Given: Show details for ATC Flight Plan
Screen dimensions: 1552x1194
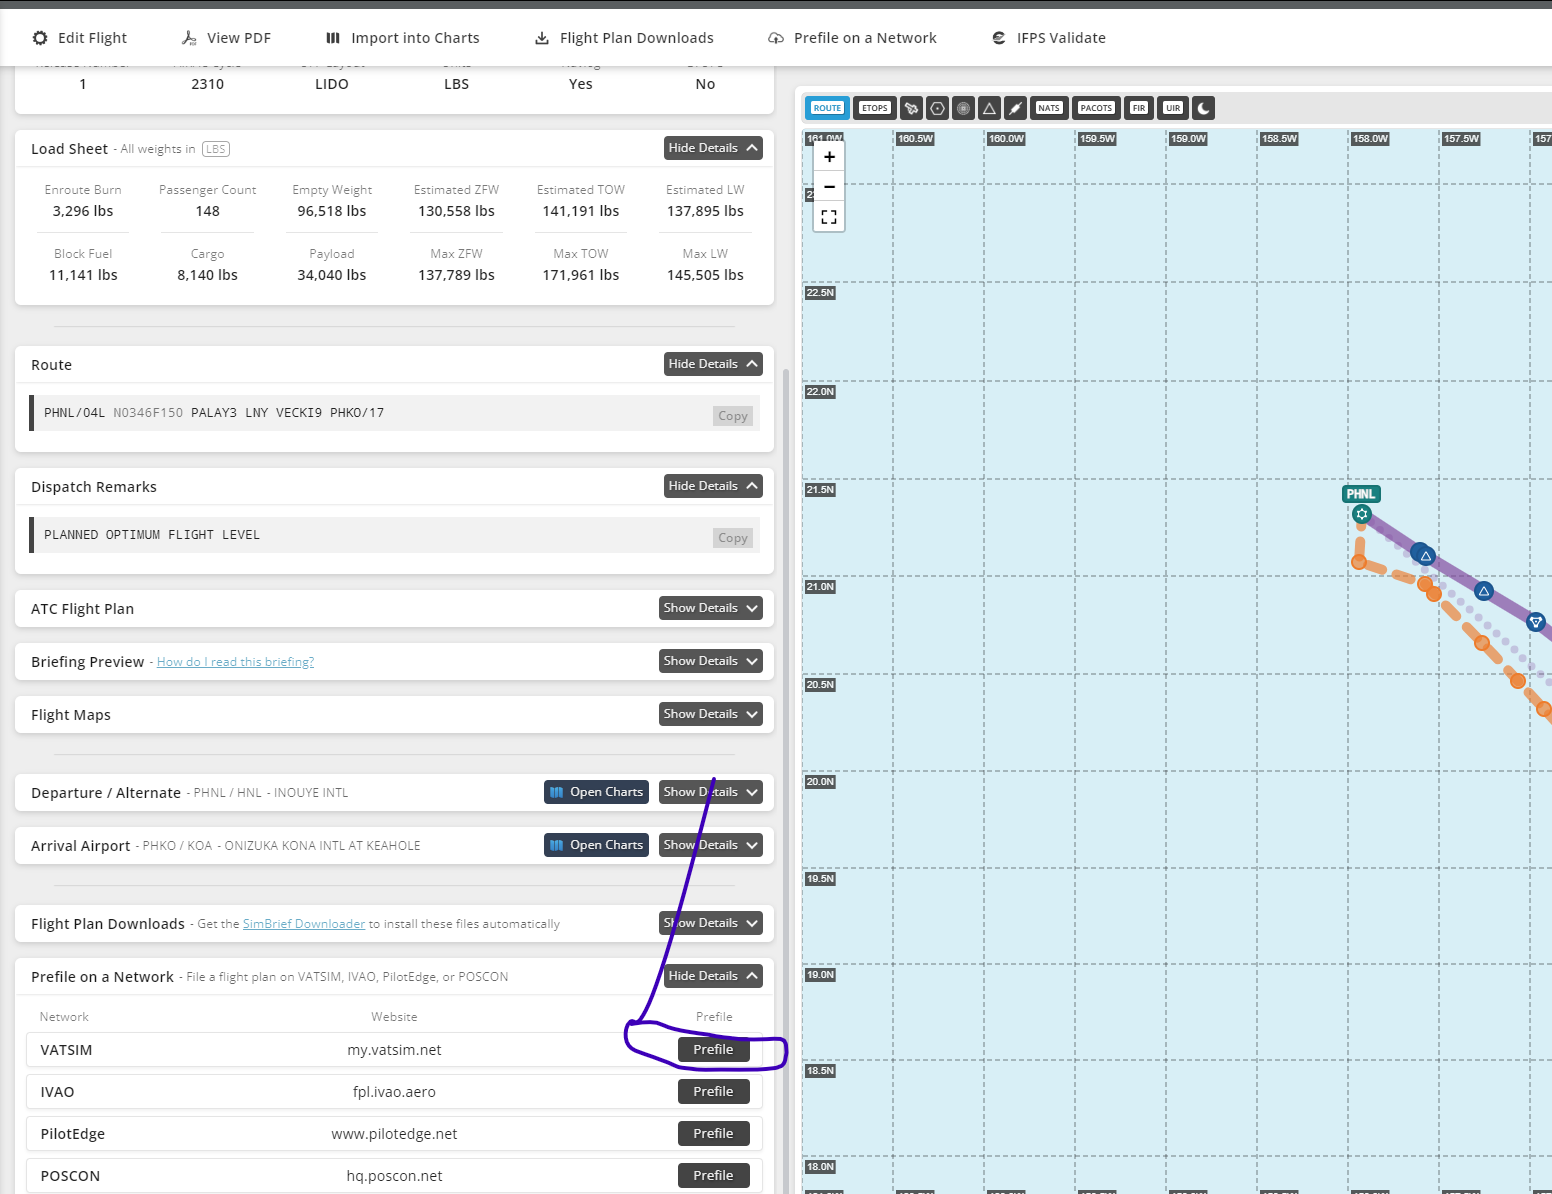Looking at the screenshot, I should (710, 608).
